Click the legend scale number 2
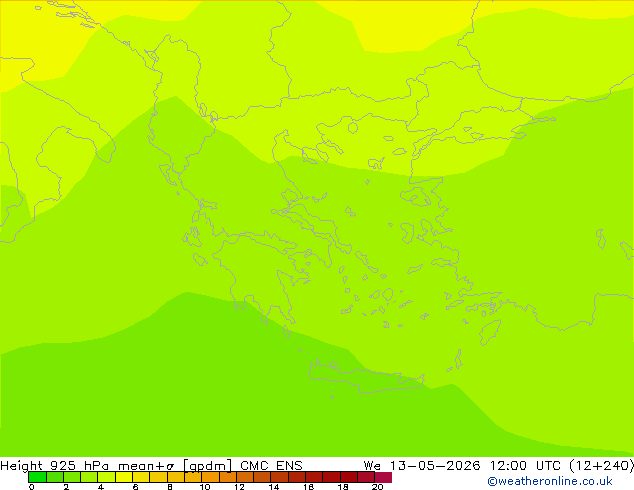This screenshot has width=634, height=490. click(x=66, y=486)
